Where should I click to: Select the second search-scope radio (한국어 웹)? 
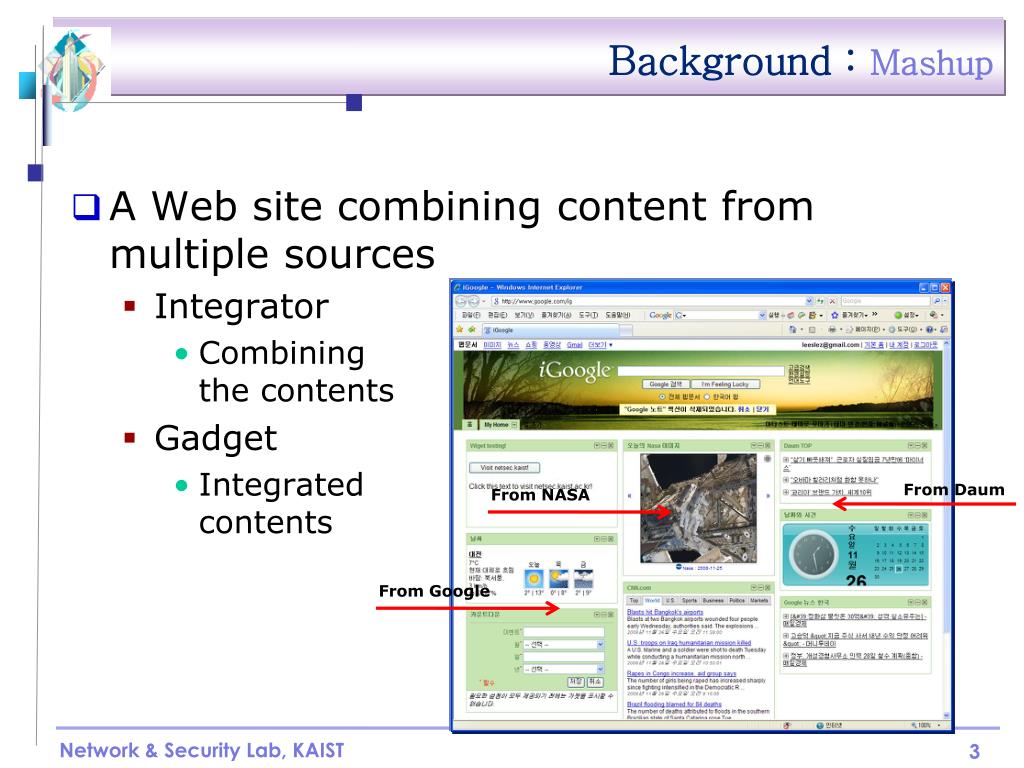707,396
